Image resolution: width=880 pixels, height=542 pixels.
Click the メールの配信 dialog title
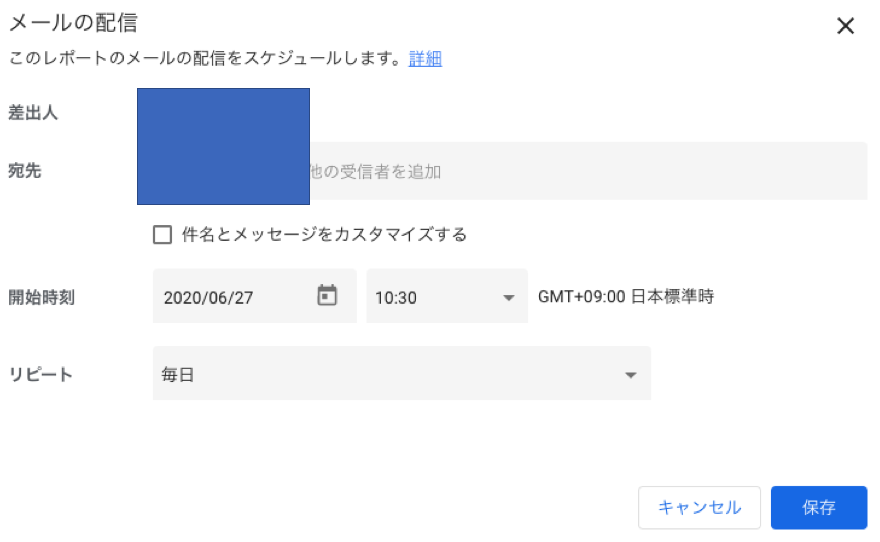coord(73,22)
